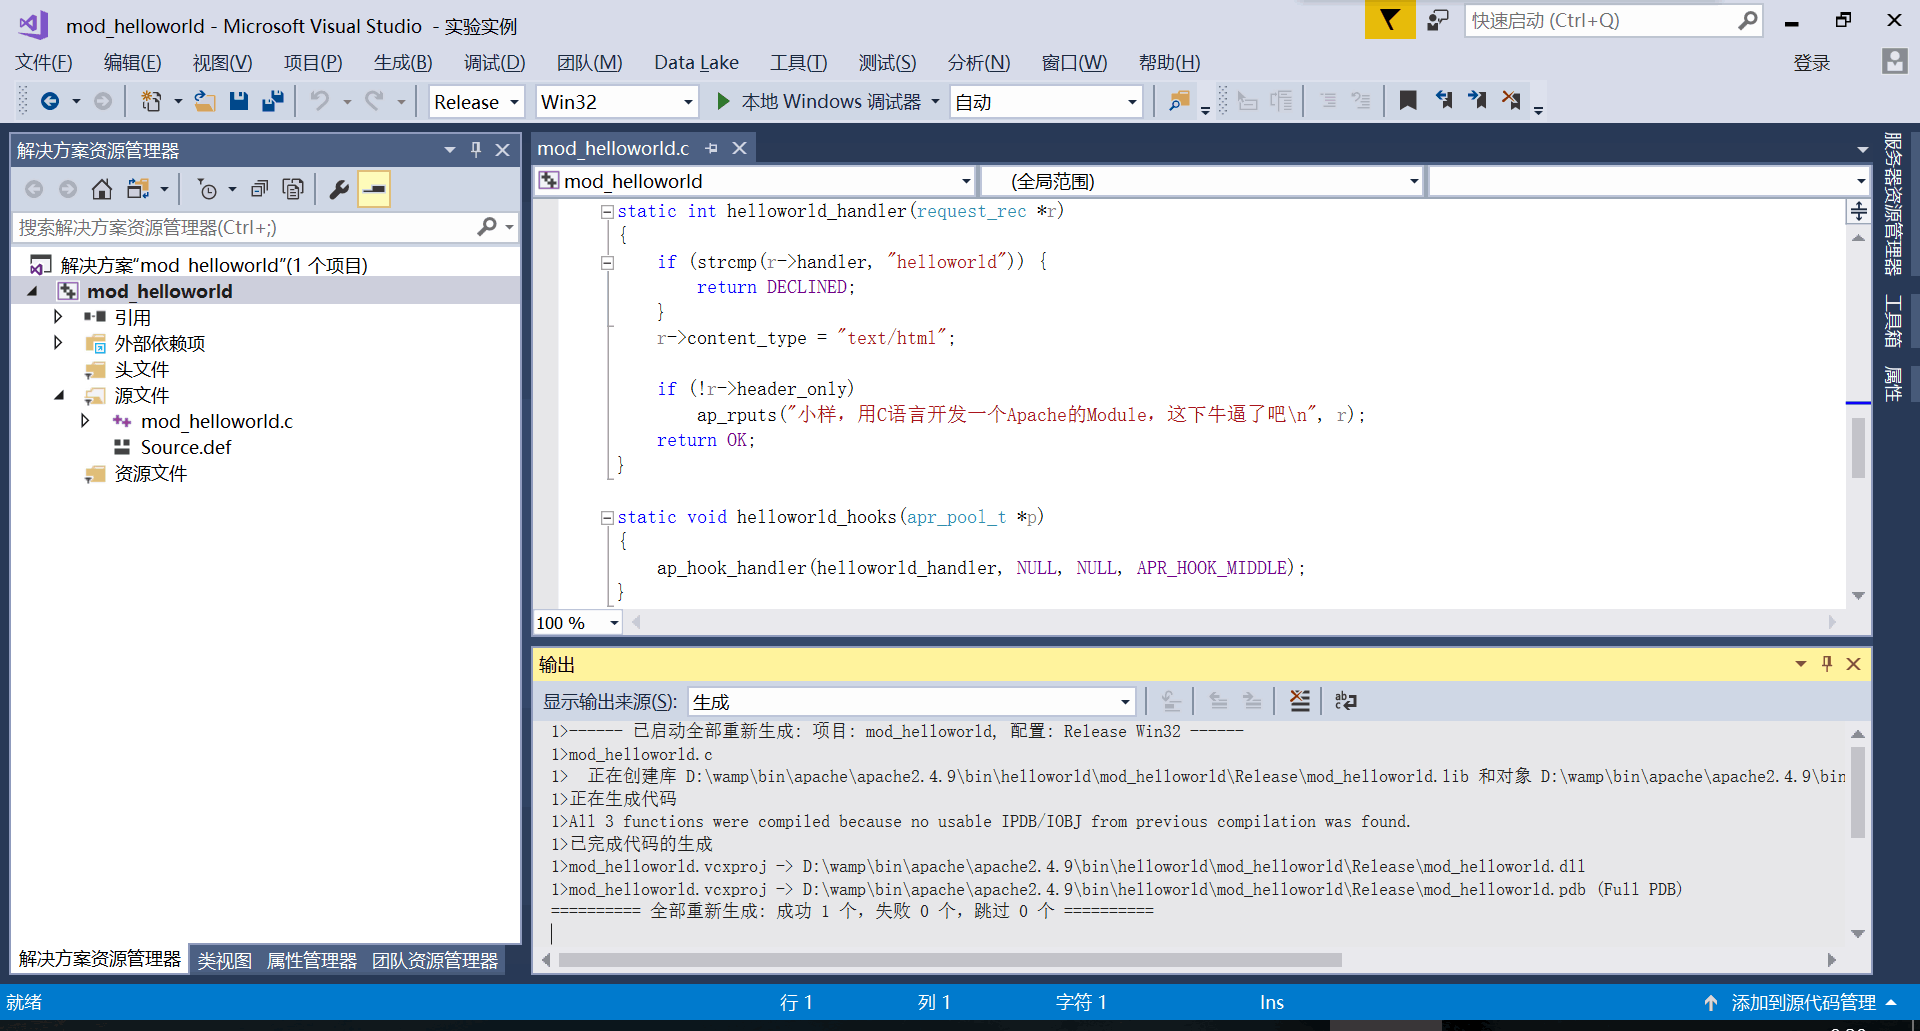Select Source.def in the solution tree
This screenshot has height=1031, width=1920.
[x=186, y=447]
